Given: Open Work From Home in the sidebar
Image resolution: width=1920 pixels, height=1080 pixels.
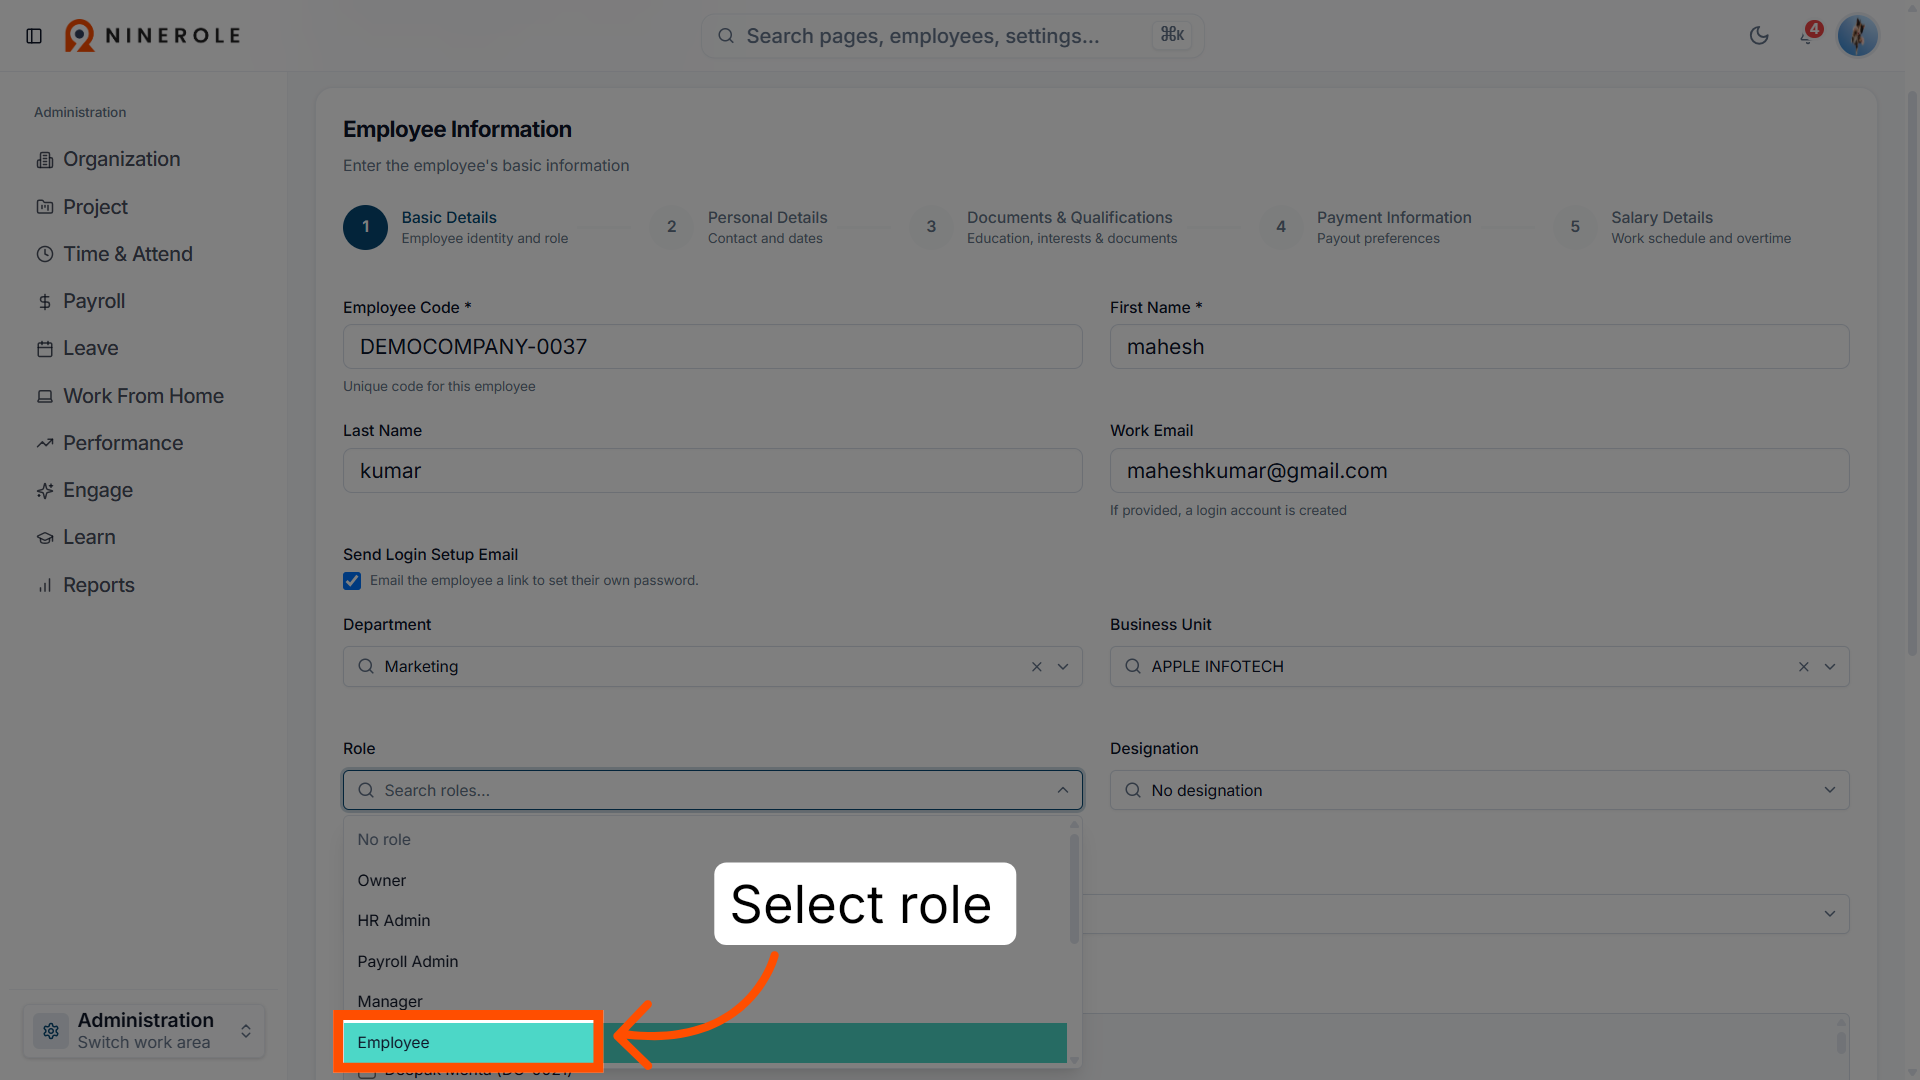Looking at the screenshot, I should coord(143,396).
